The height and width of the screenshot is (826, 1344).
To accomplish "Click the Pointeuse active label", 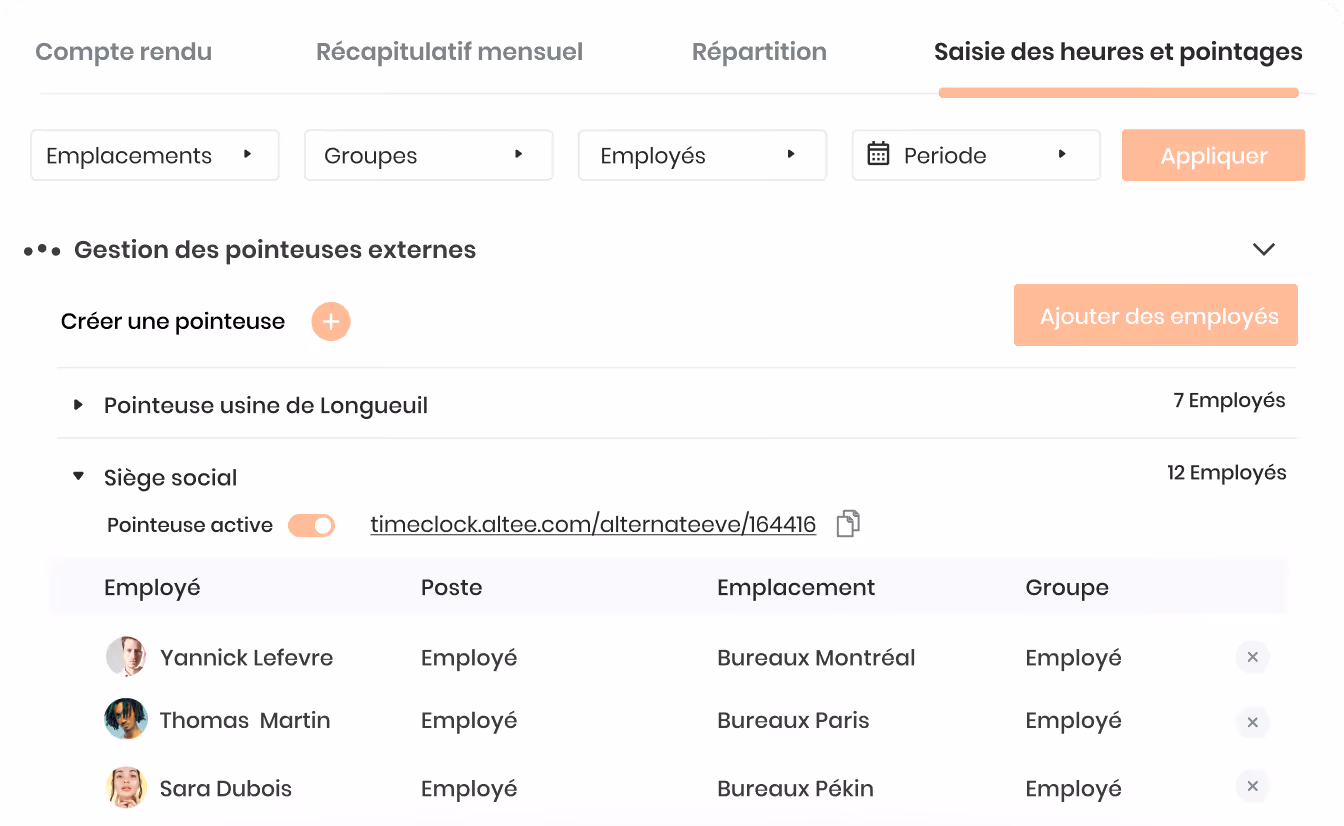I will tap(190, 525).
